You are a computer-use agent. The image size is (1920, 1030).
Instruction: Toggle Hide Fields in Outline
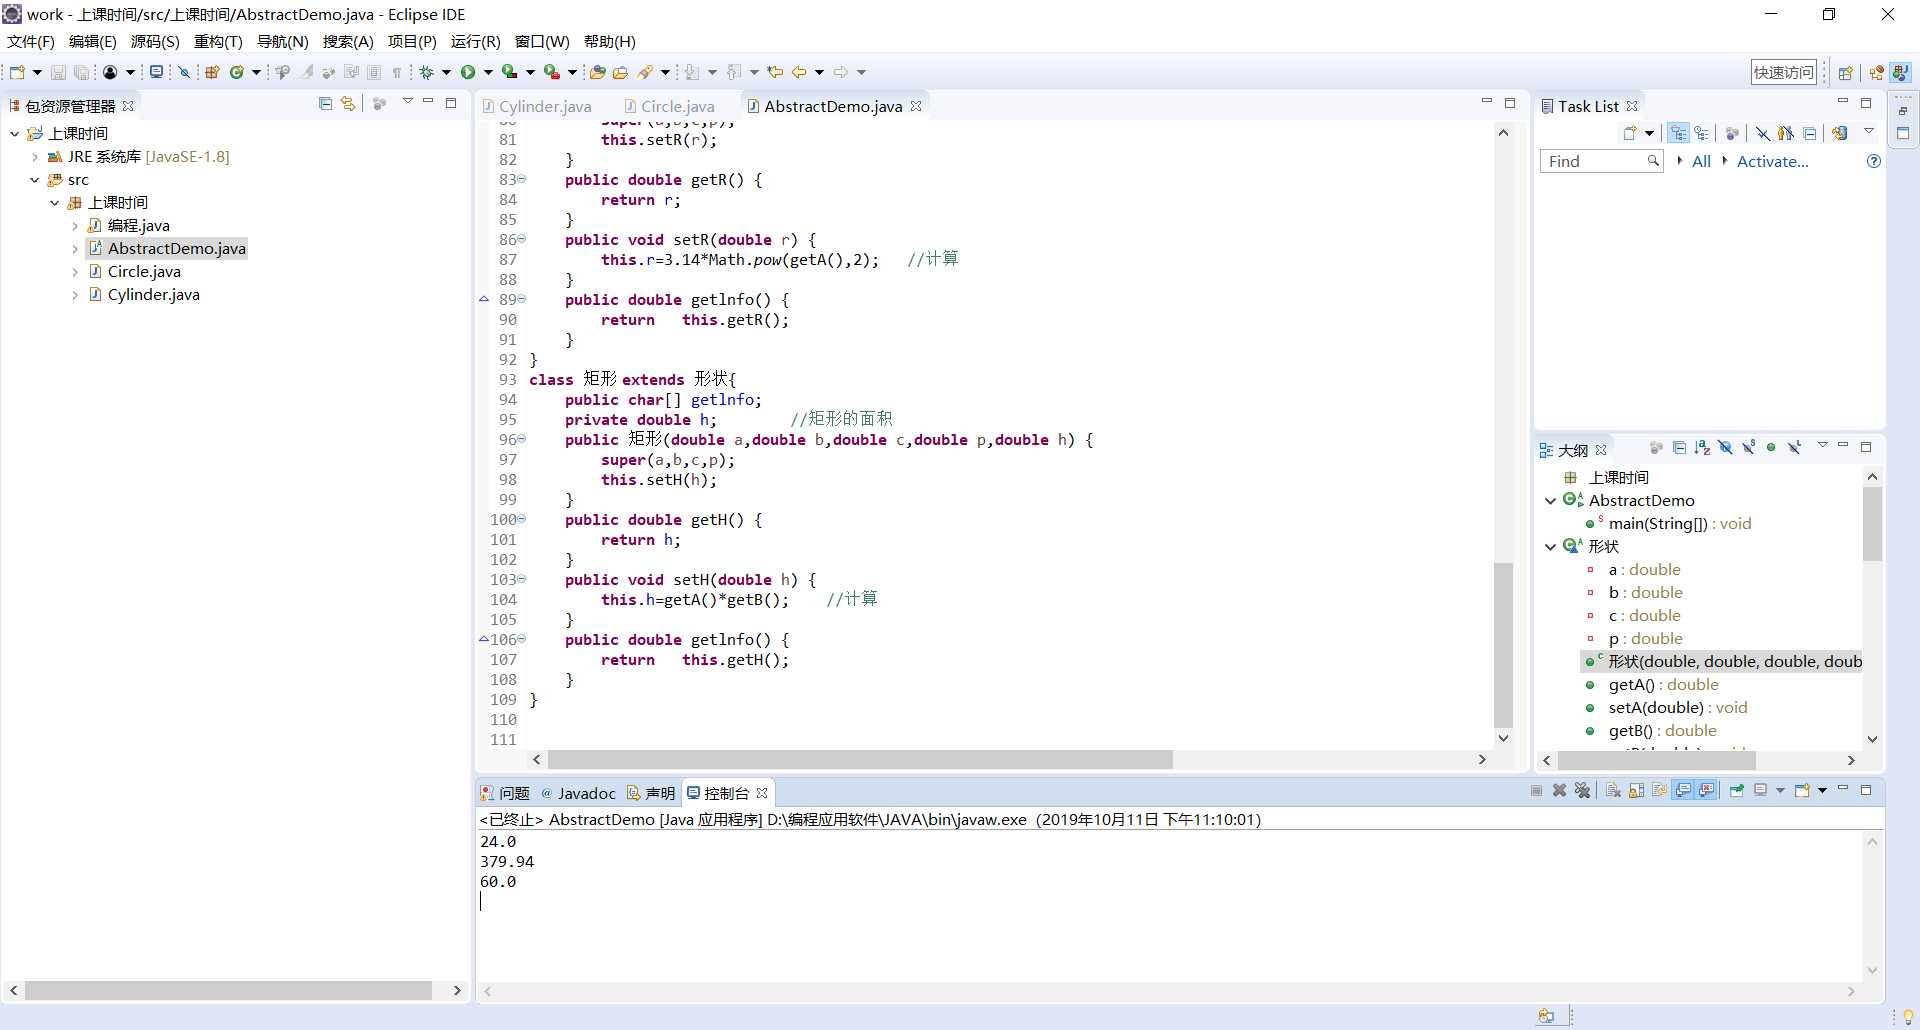click(x=1725, y=448)
